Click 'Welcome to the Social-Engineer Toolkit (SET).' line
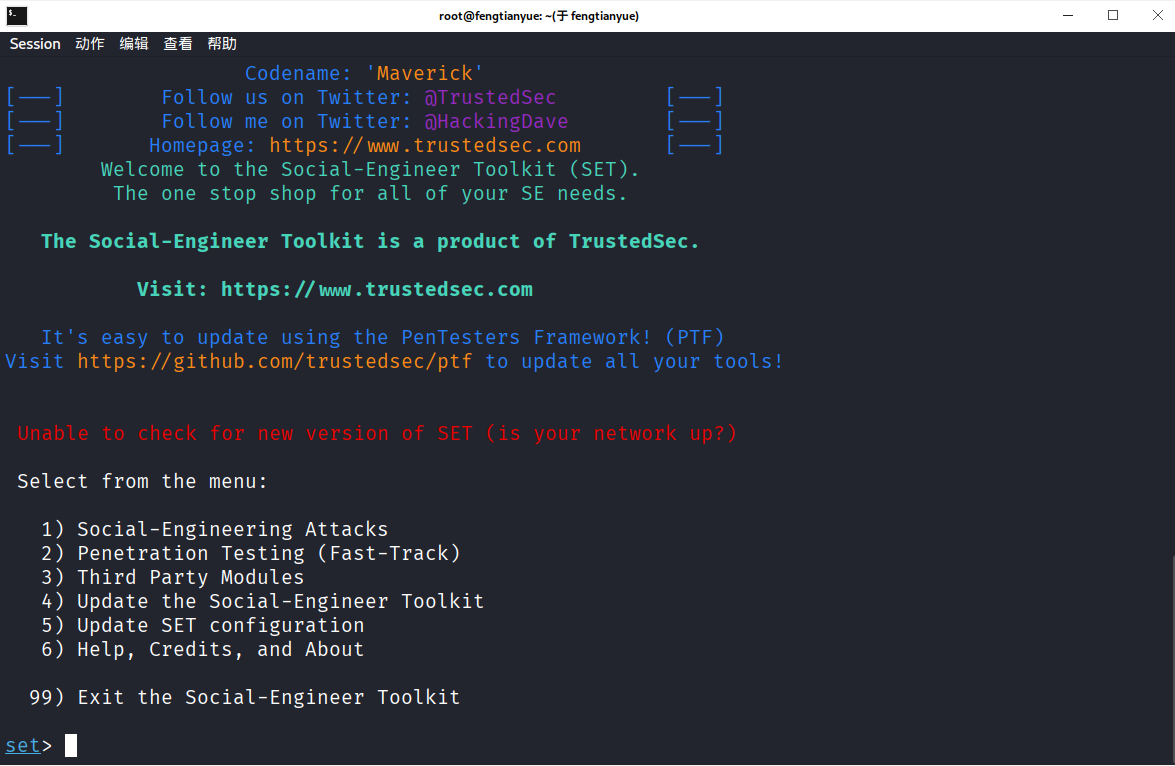 [370, 169]
